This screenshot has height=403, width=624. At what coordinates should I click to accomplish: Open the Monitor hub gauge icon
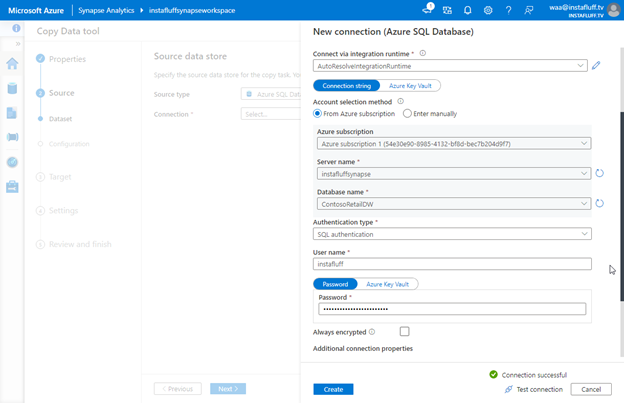tap(12, 162)
